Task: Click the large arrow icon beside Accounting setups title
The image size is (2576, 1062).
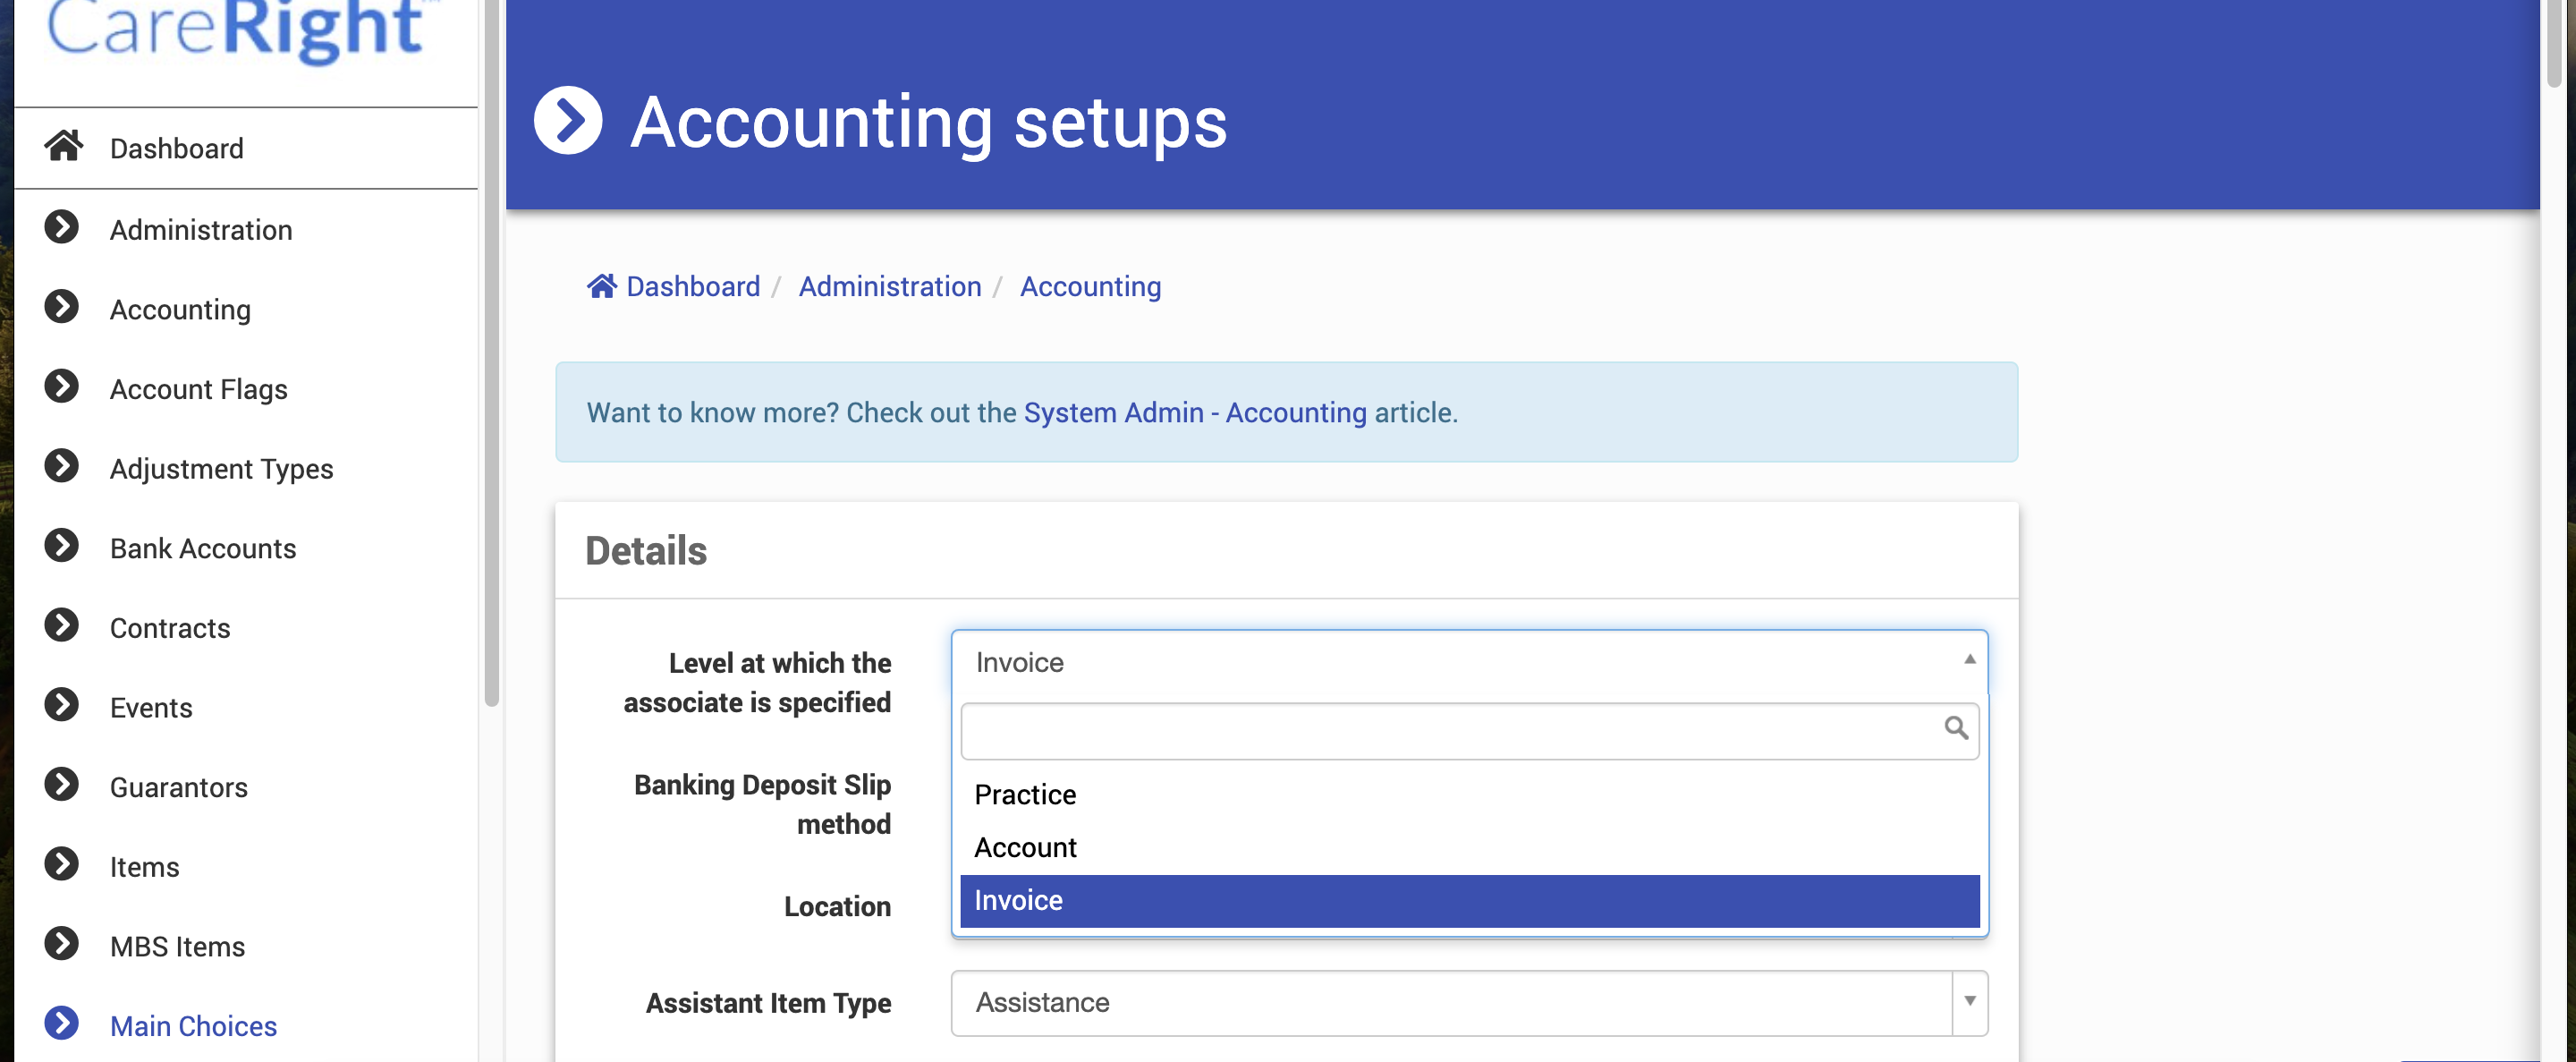Action: [568, 121]
